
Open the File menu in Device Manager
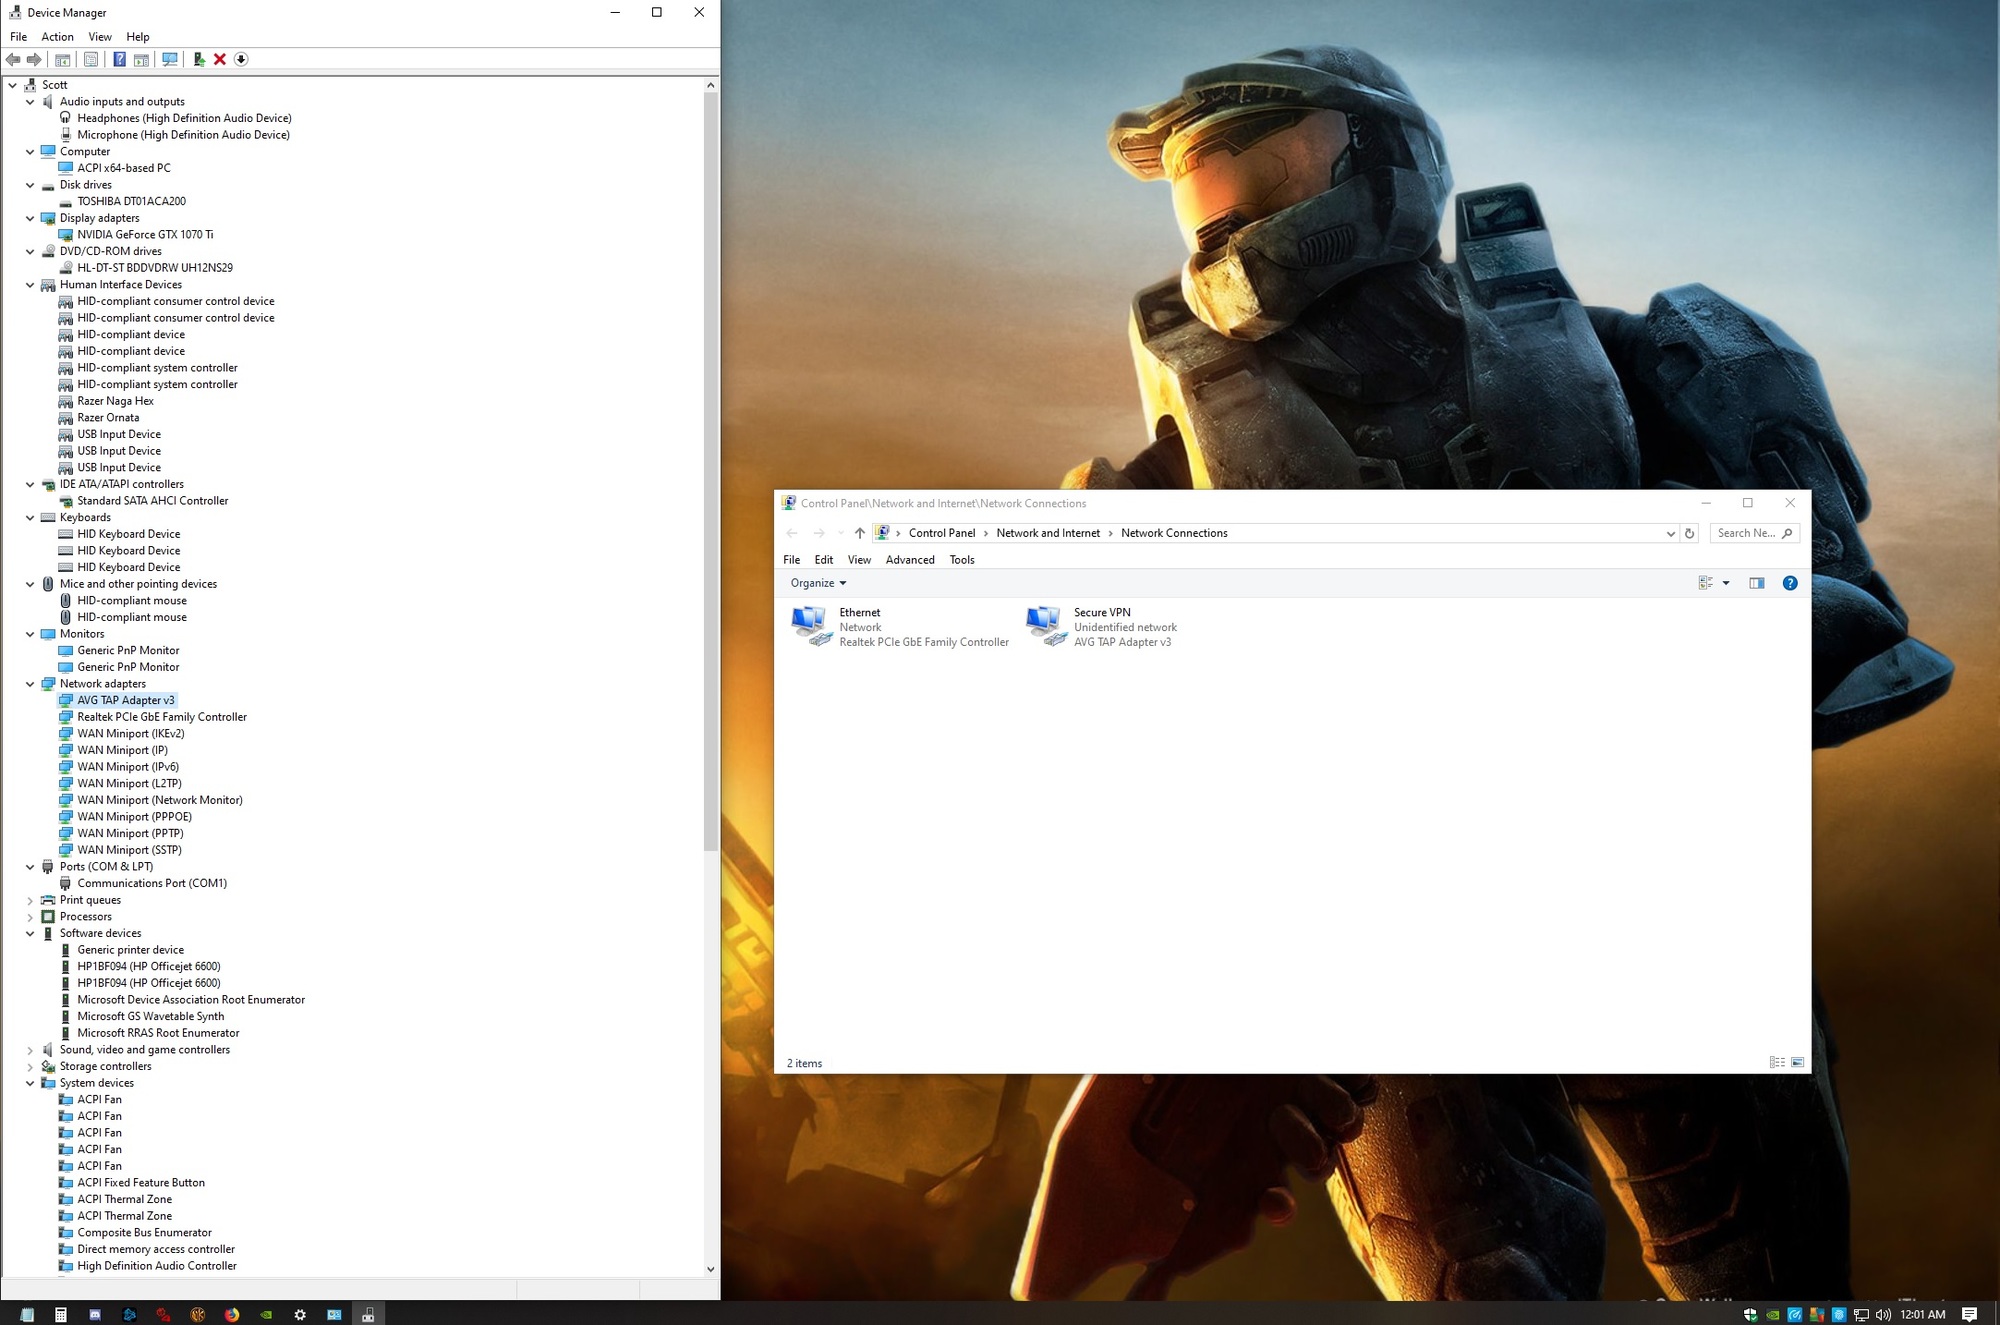pos(18,37)
